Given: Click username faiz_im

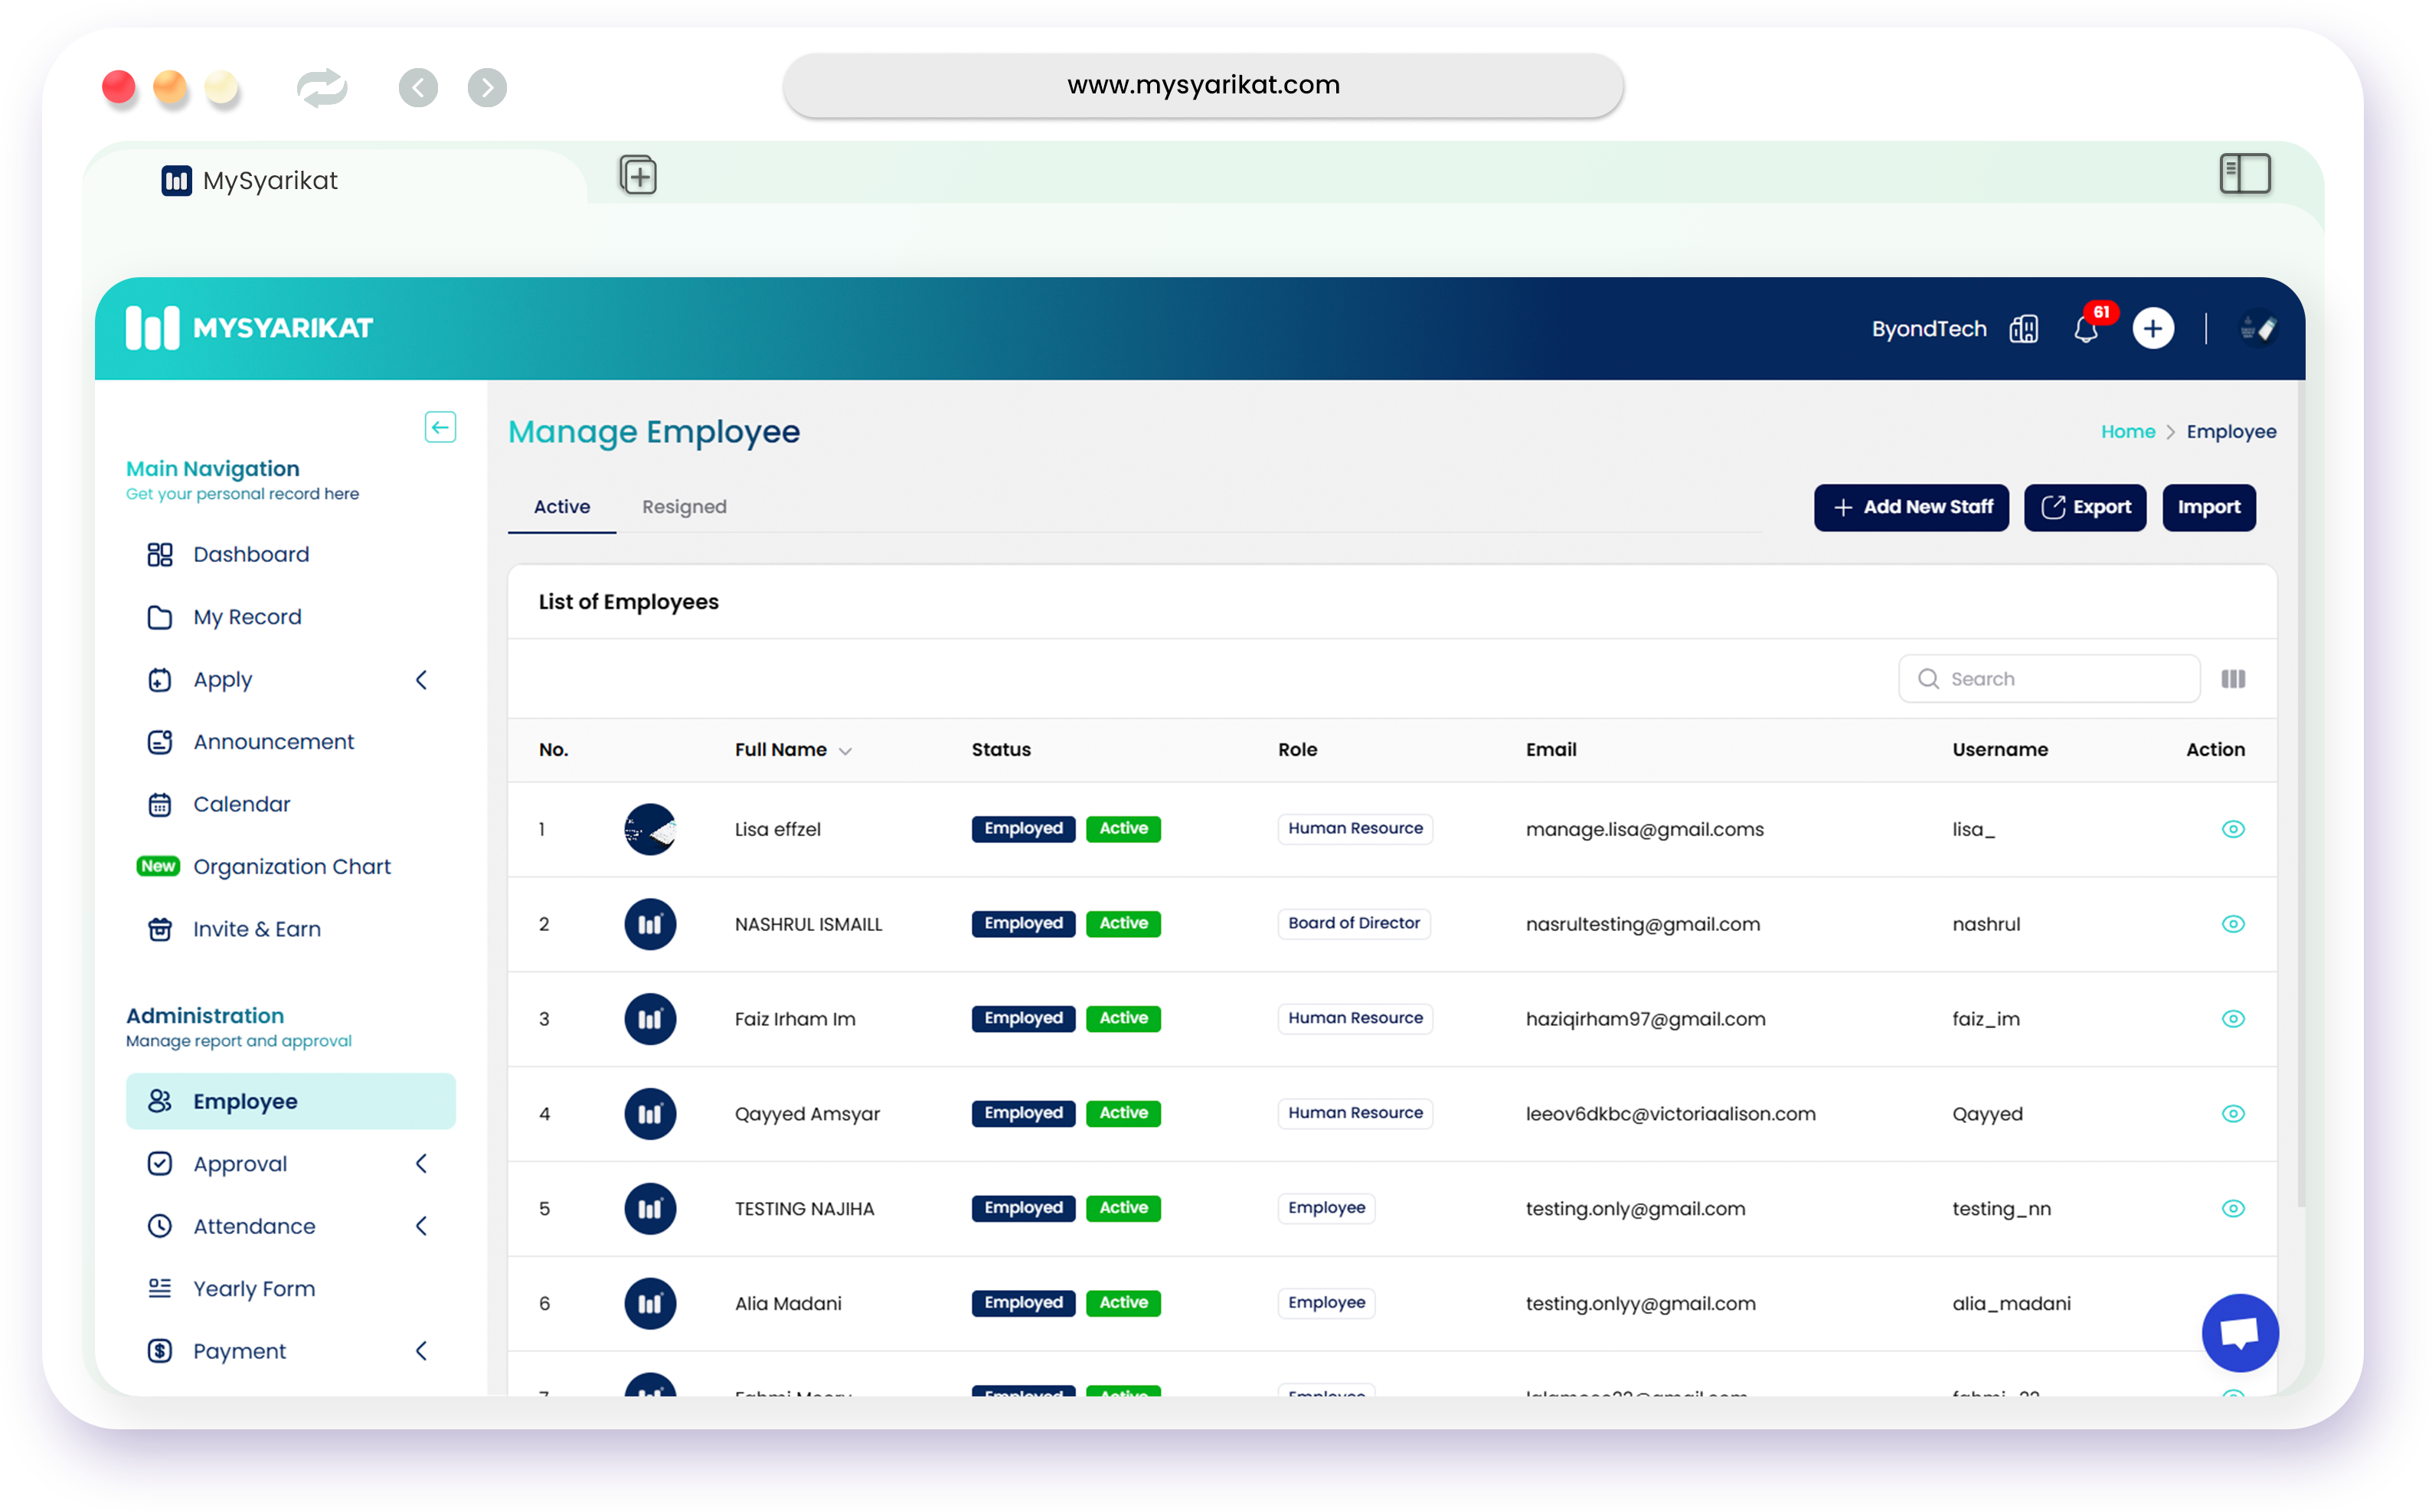Looking at the screenshot, I should click(x=1986, y=1020).
